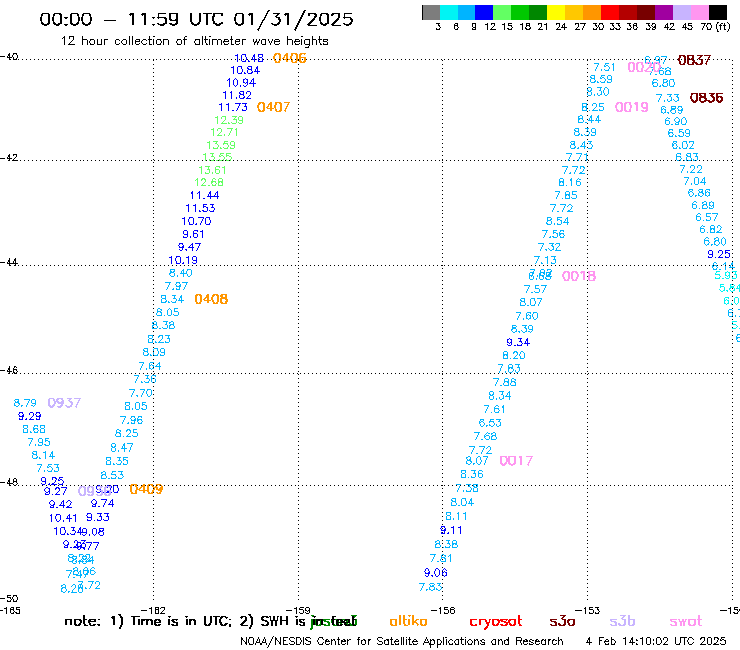Select the wave height value 9.06
Viewport: 740px width, 650px height.
coord(436,573)
